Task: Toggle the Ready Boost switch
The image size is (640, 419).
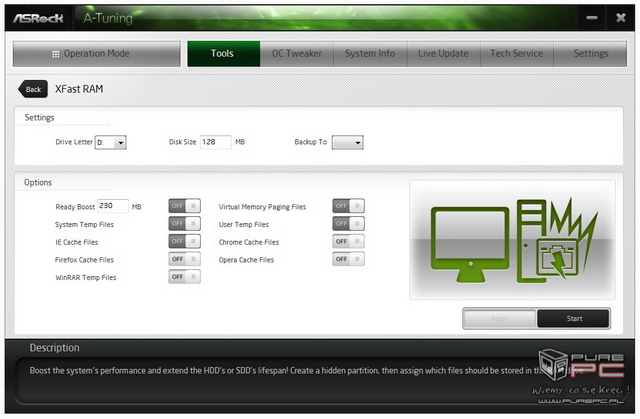Action: (184, 206)
